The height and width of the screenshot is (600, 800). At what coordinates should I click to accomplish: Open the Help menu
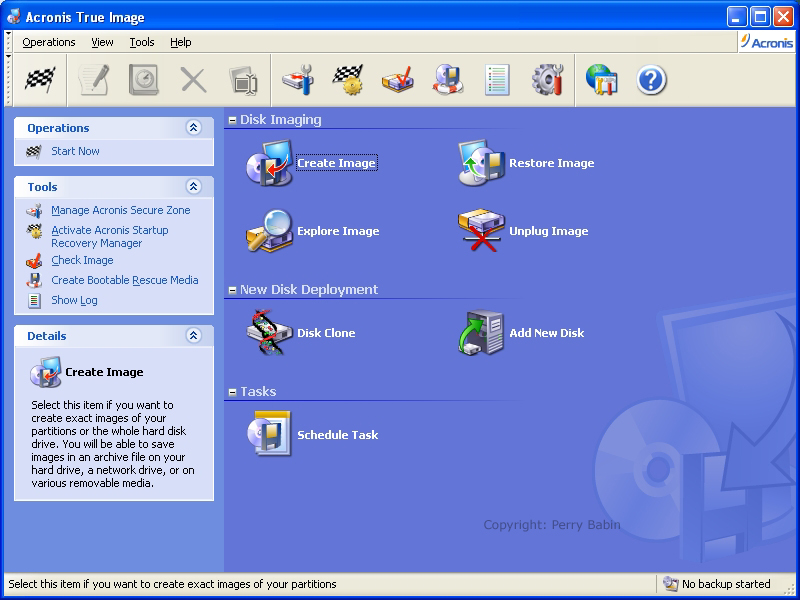tap(181, 42)
